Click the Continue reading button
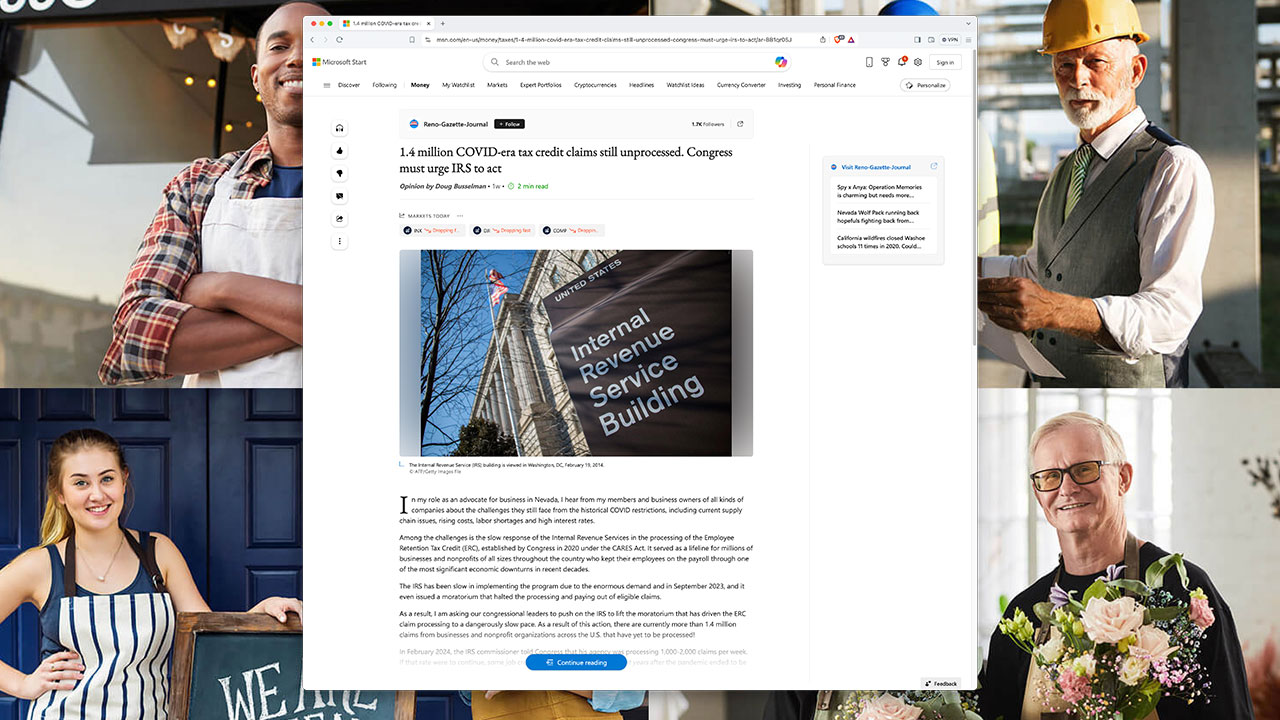Viewport: 1280px width, 720px height. (x=576, y=662)
